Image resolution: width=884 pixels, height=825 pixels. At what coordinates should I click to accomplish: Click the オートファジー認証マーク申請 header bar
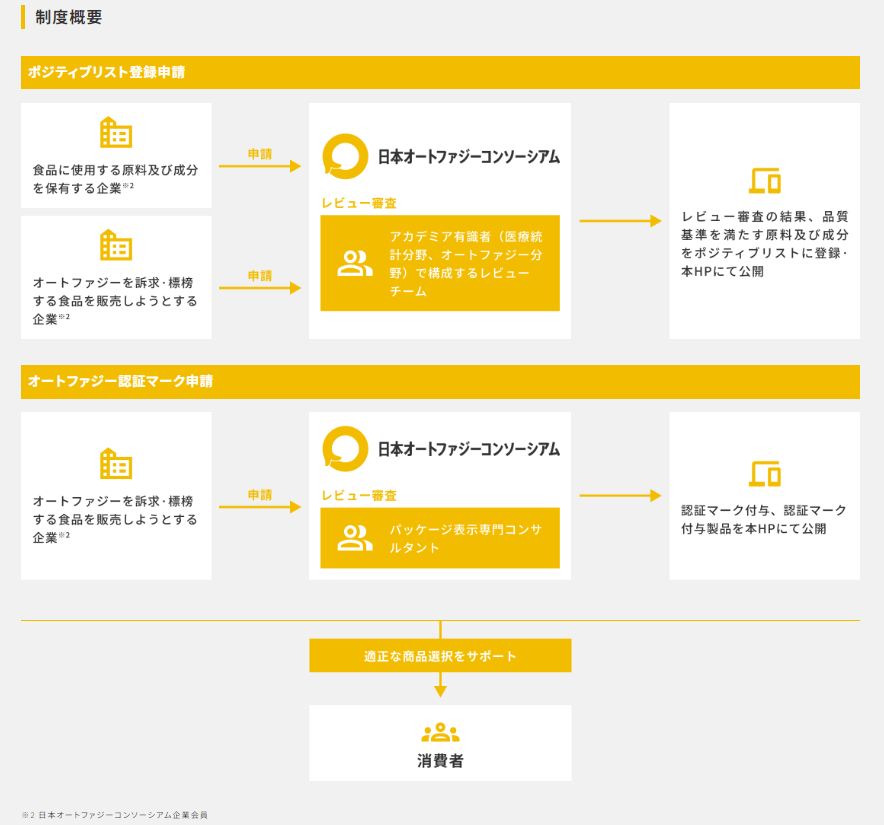click(x=440, y=382)
